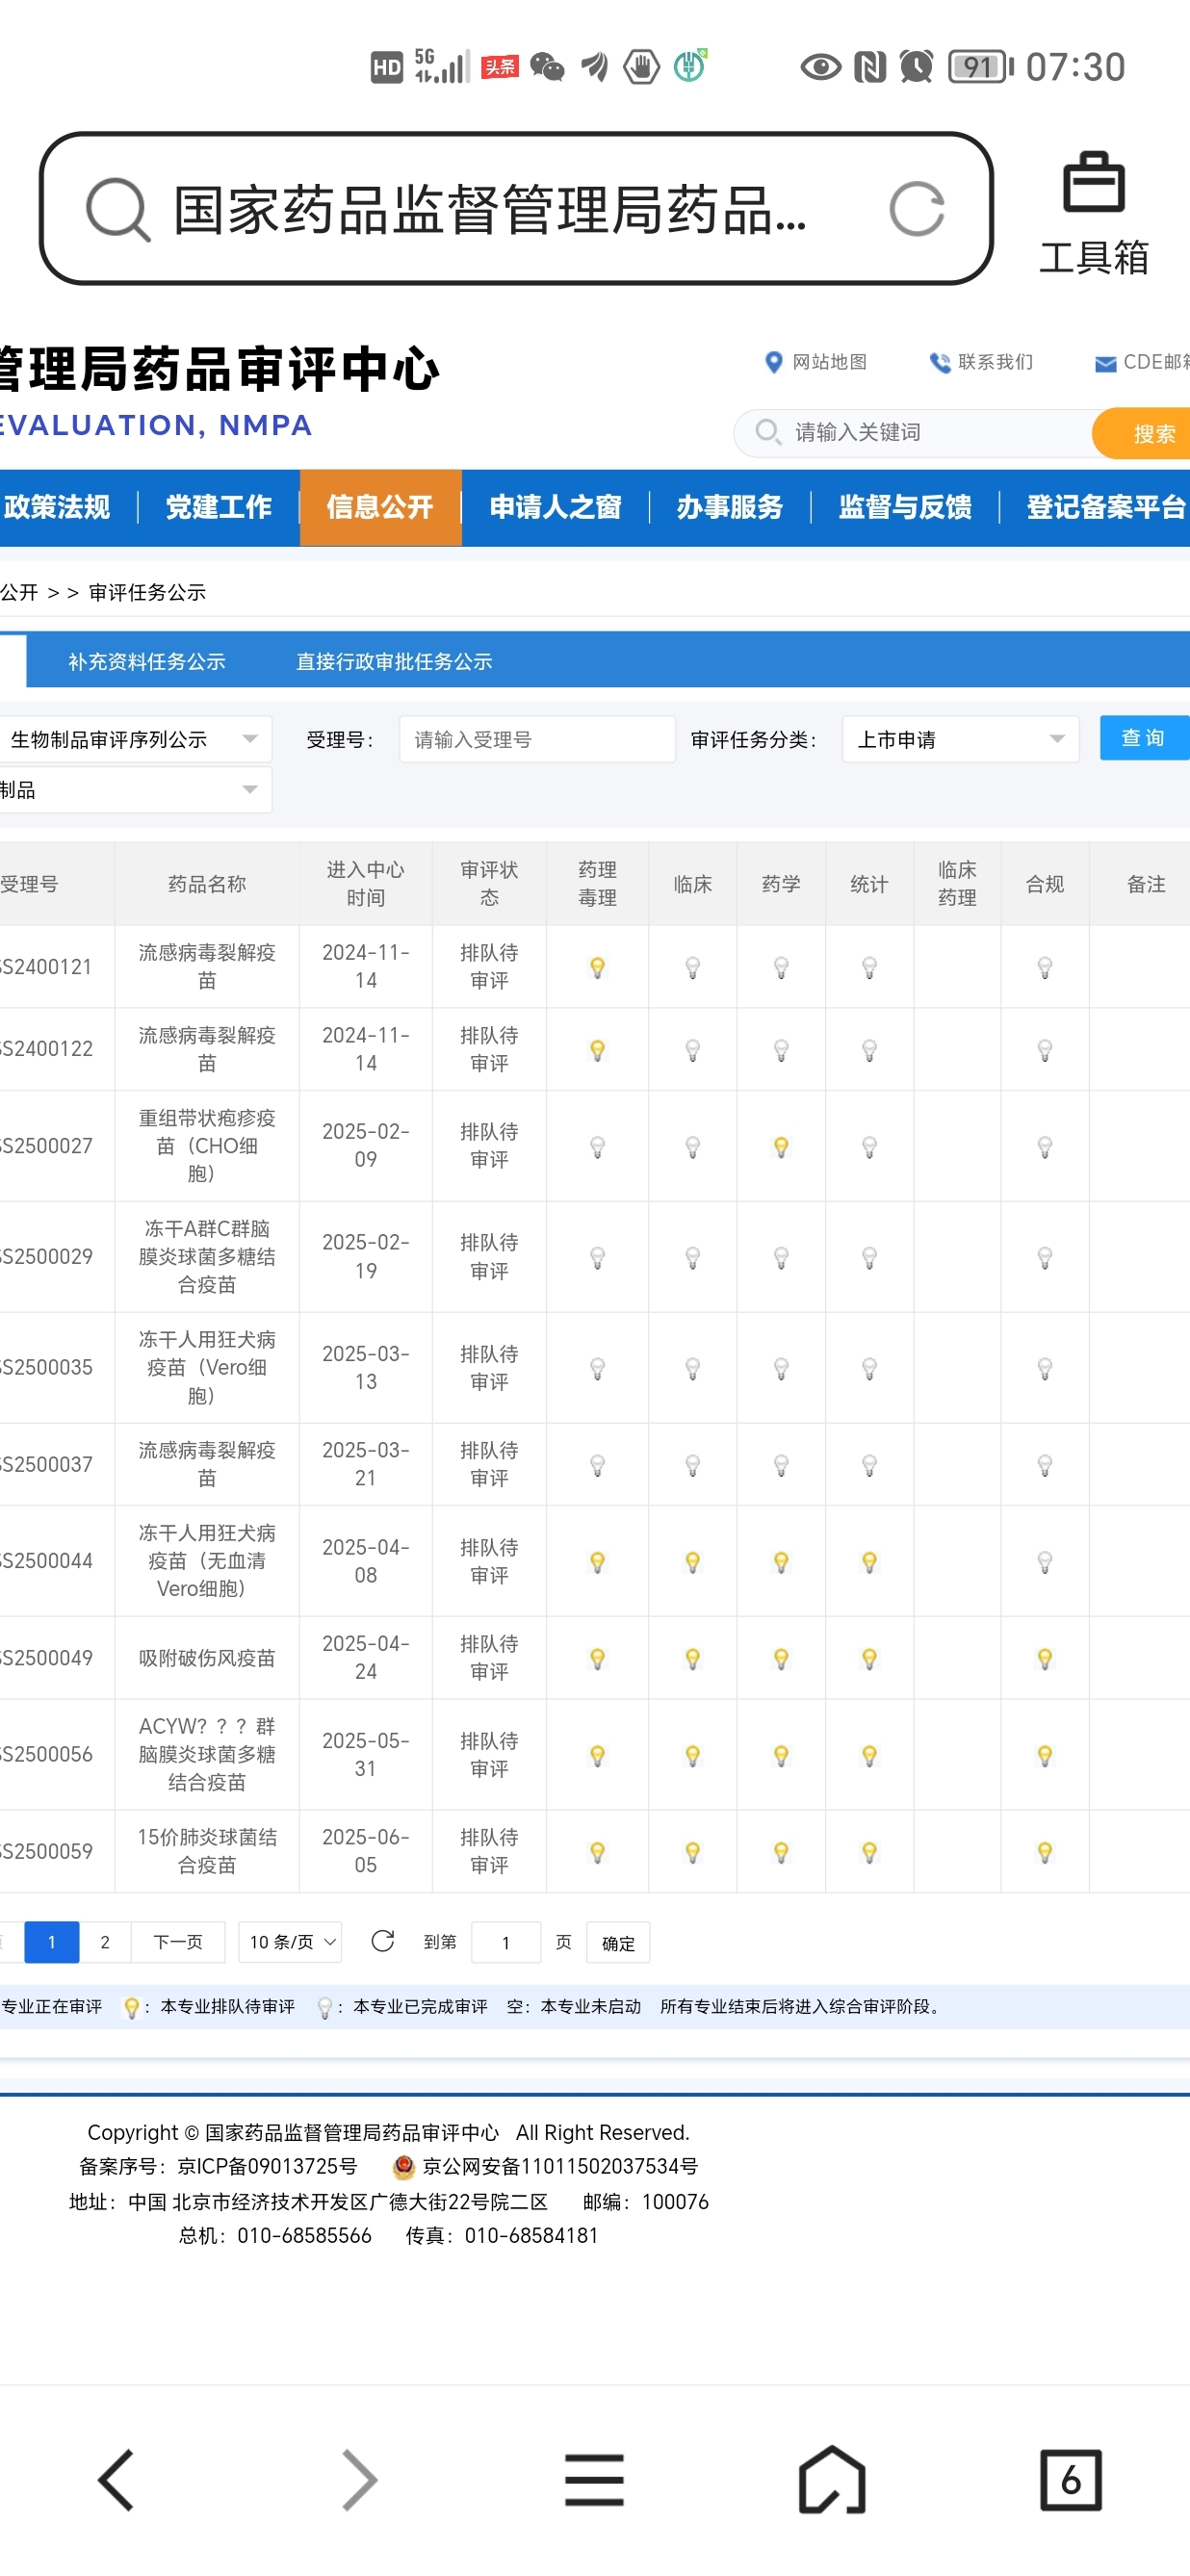
Task: Open 京ICP备09013725号 link
Action: tap(267, 2166)
